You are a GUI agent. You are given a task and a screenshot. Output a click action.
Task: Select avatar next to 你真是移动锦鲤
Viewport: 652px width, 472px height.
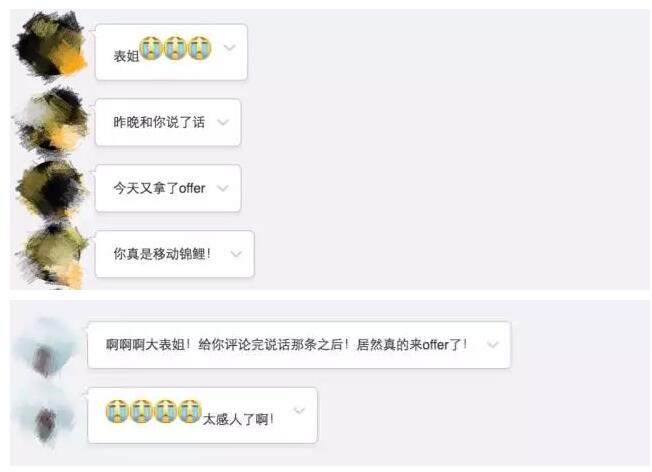pyautogui.click(x=53, y=254)
